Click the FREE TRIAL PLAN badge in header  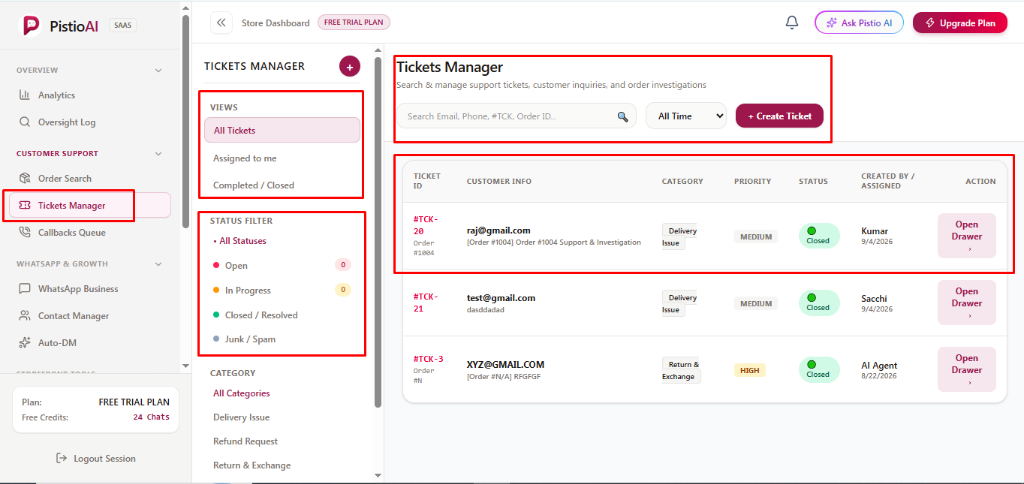pyautogui.click(x=354, y=22)
